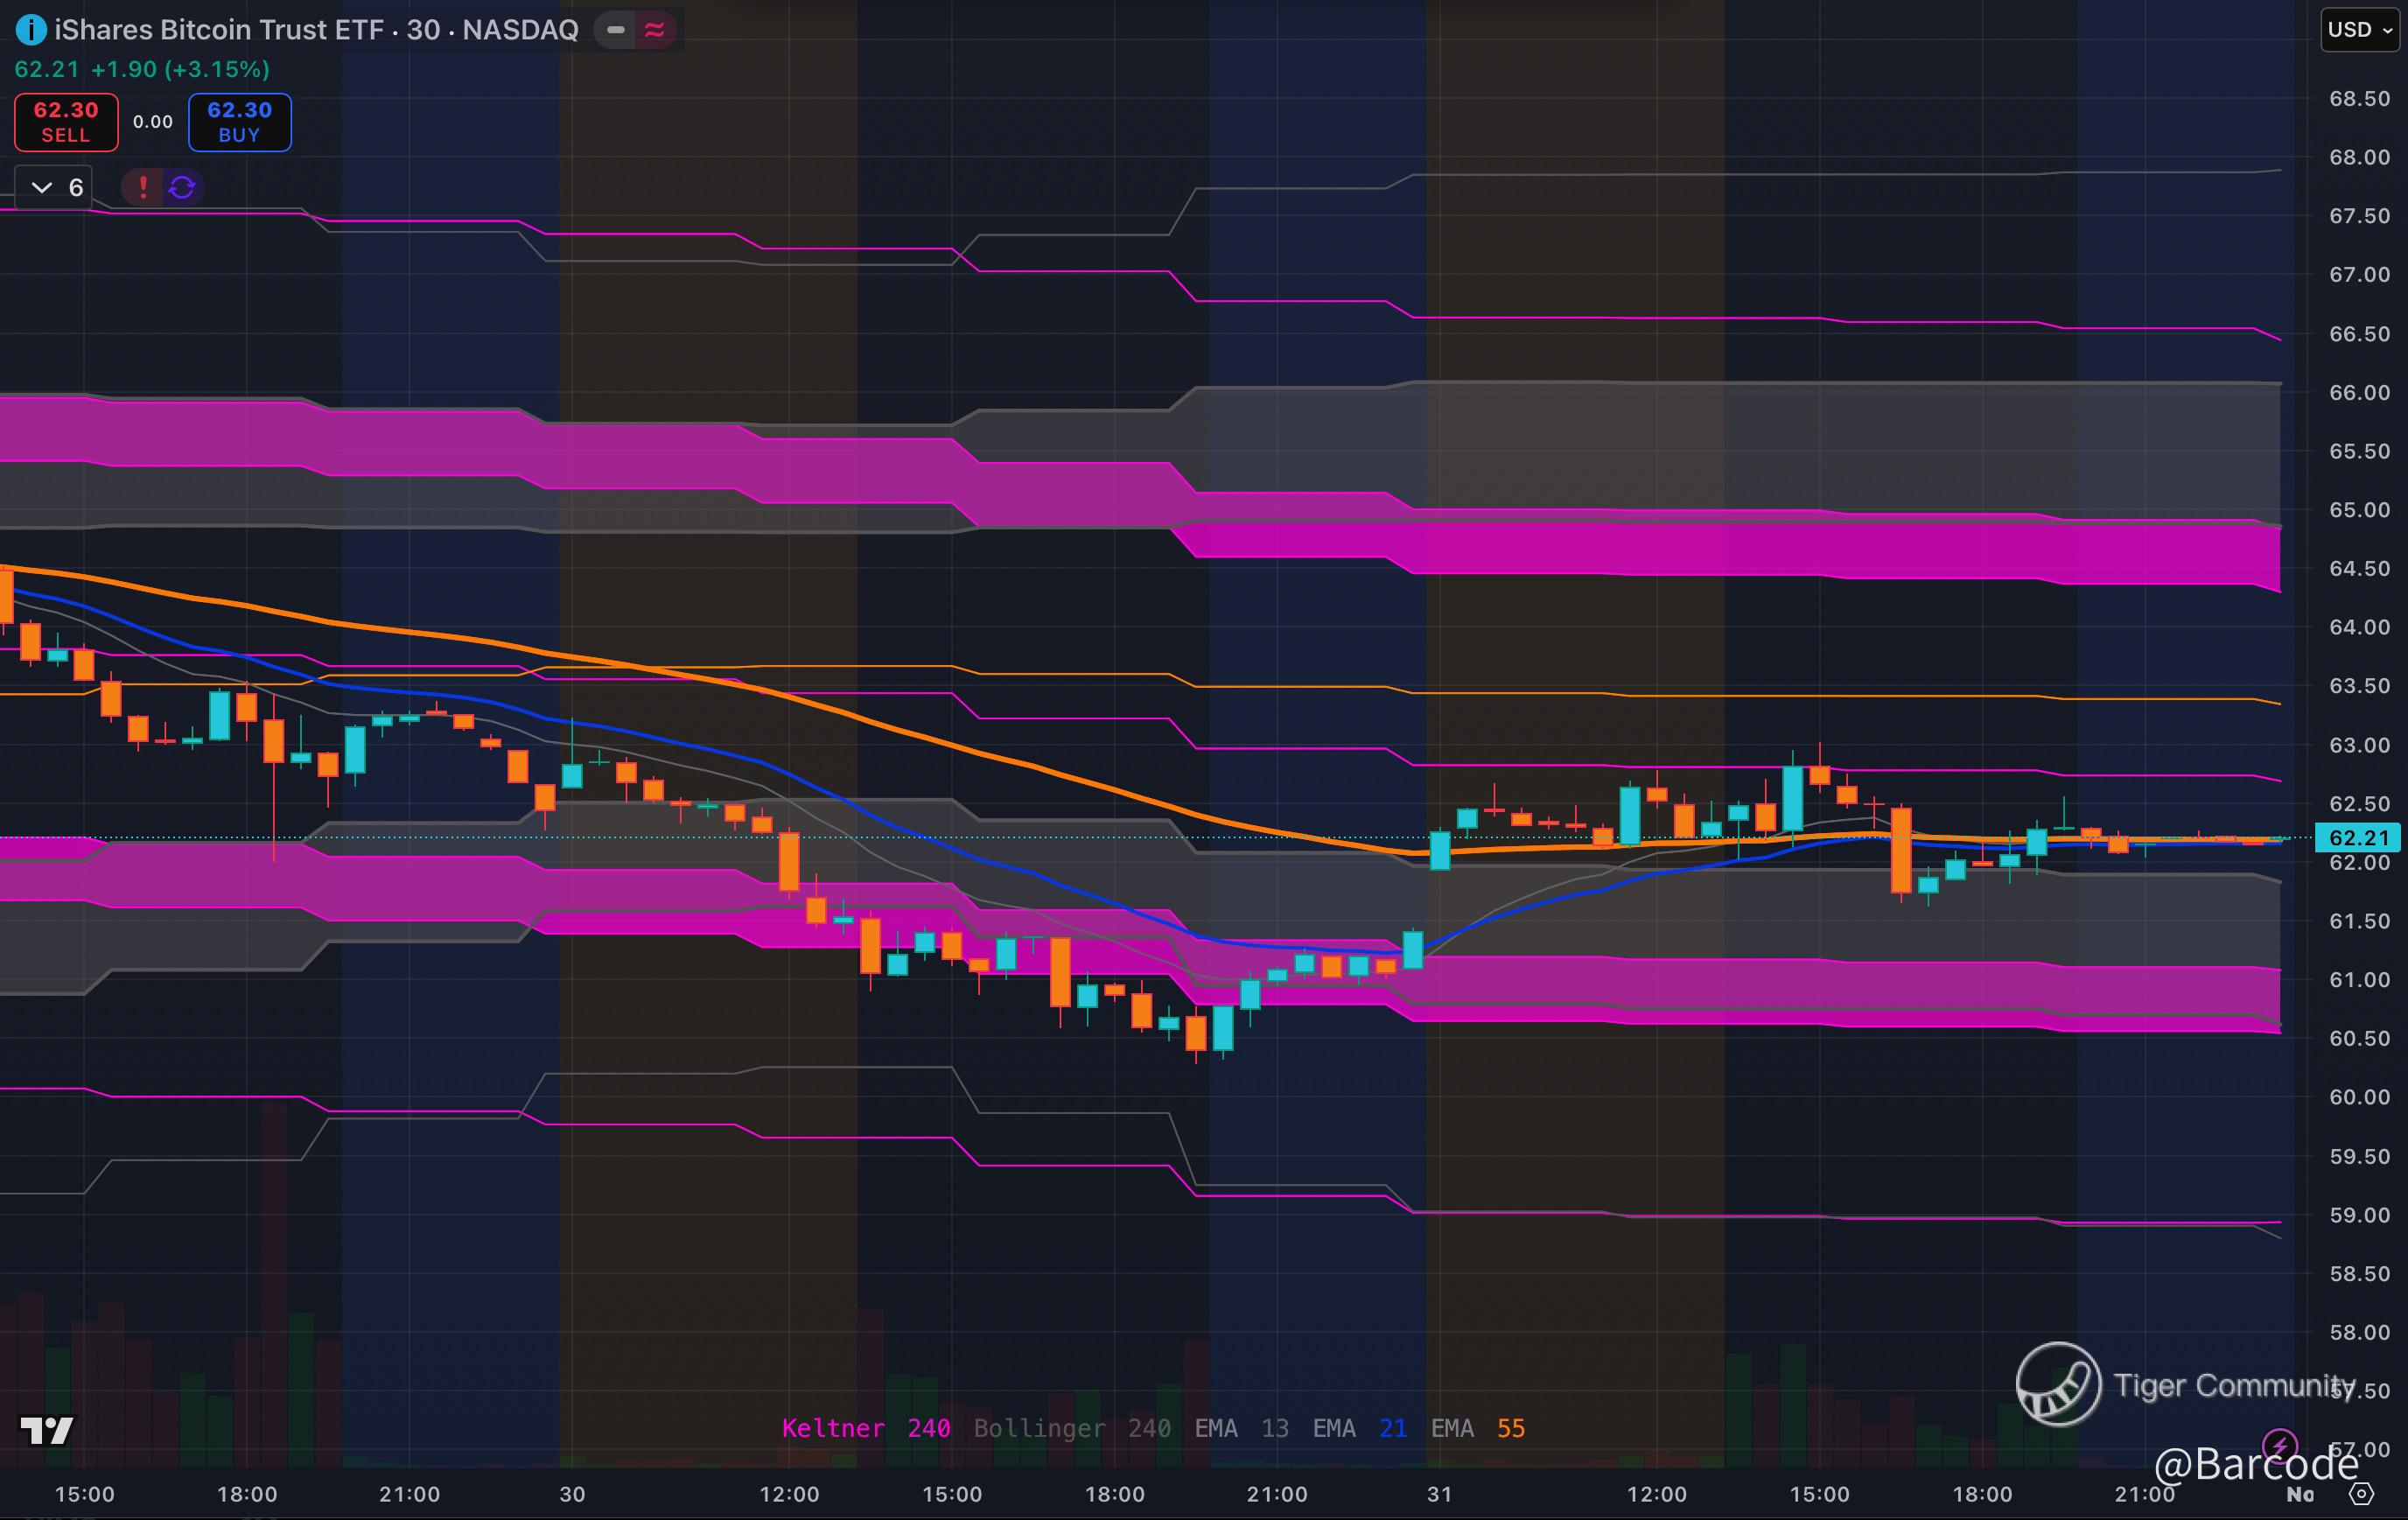This screenshot has height=1520, width=2408.
Task: Select the EMA 55 orange indicator label
Action: pos(1477,1428)
